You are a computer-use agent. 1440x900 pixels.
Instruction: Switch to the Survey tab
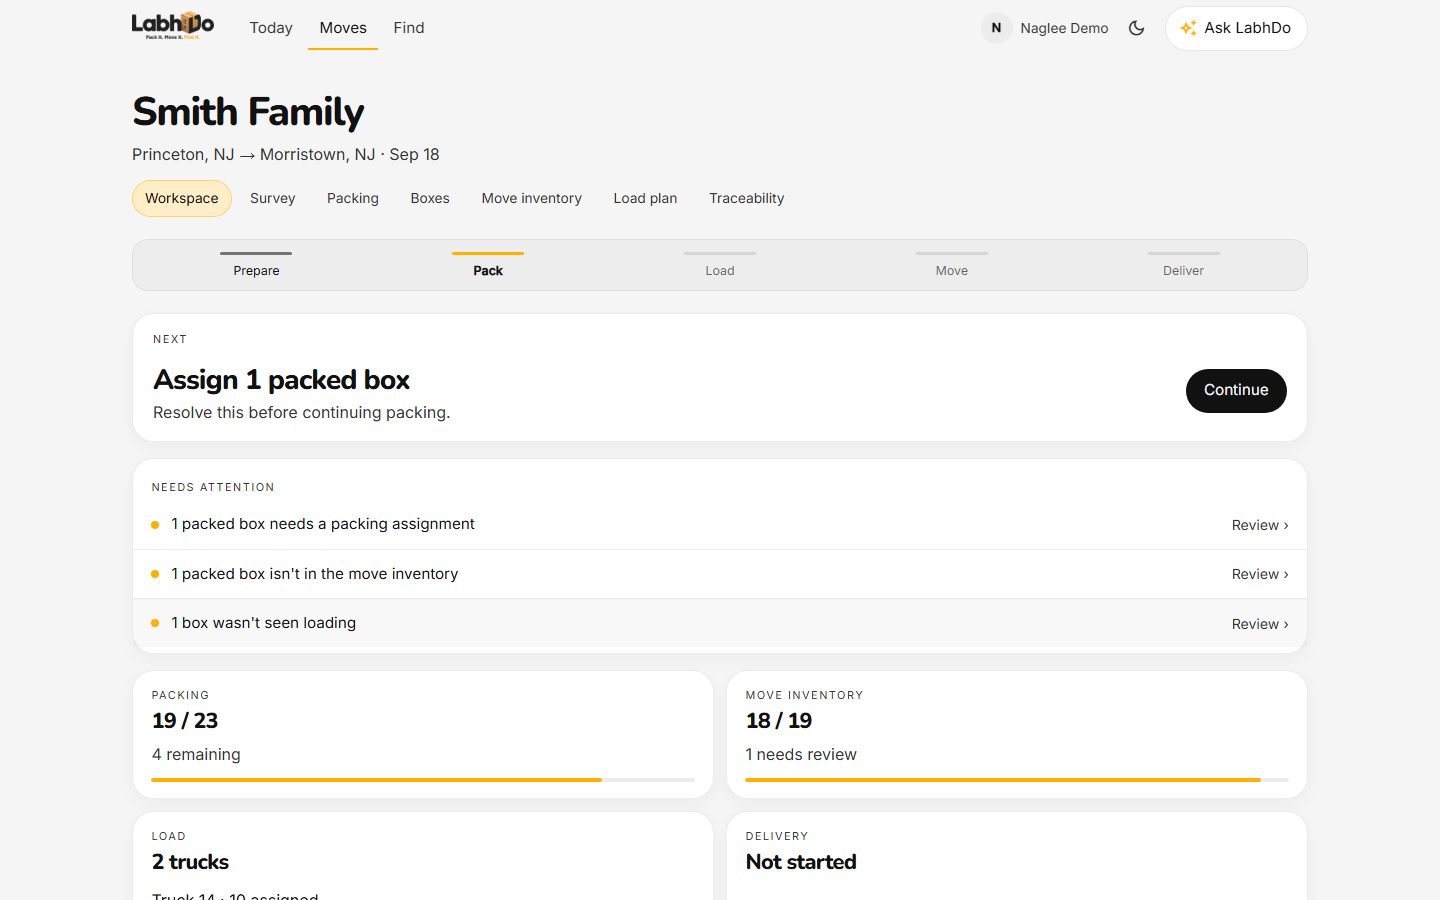[x=273, y=198]
